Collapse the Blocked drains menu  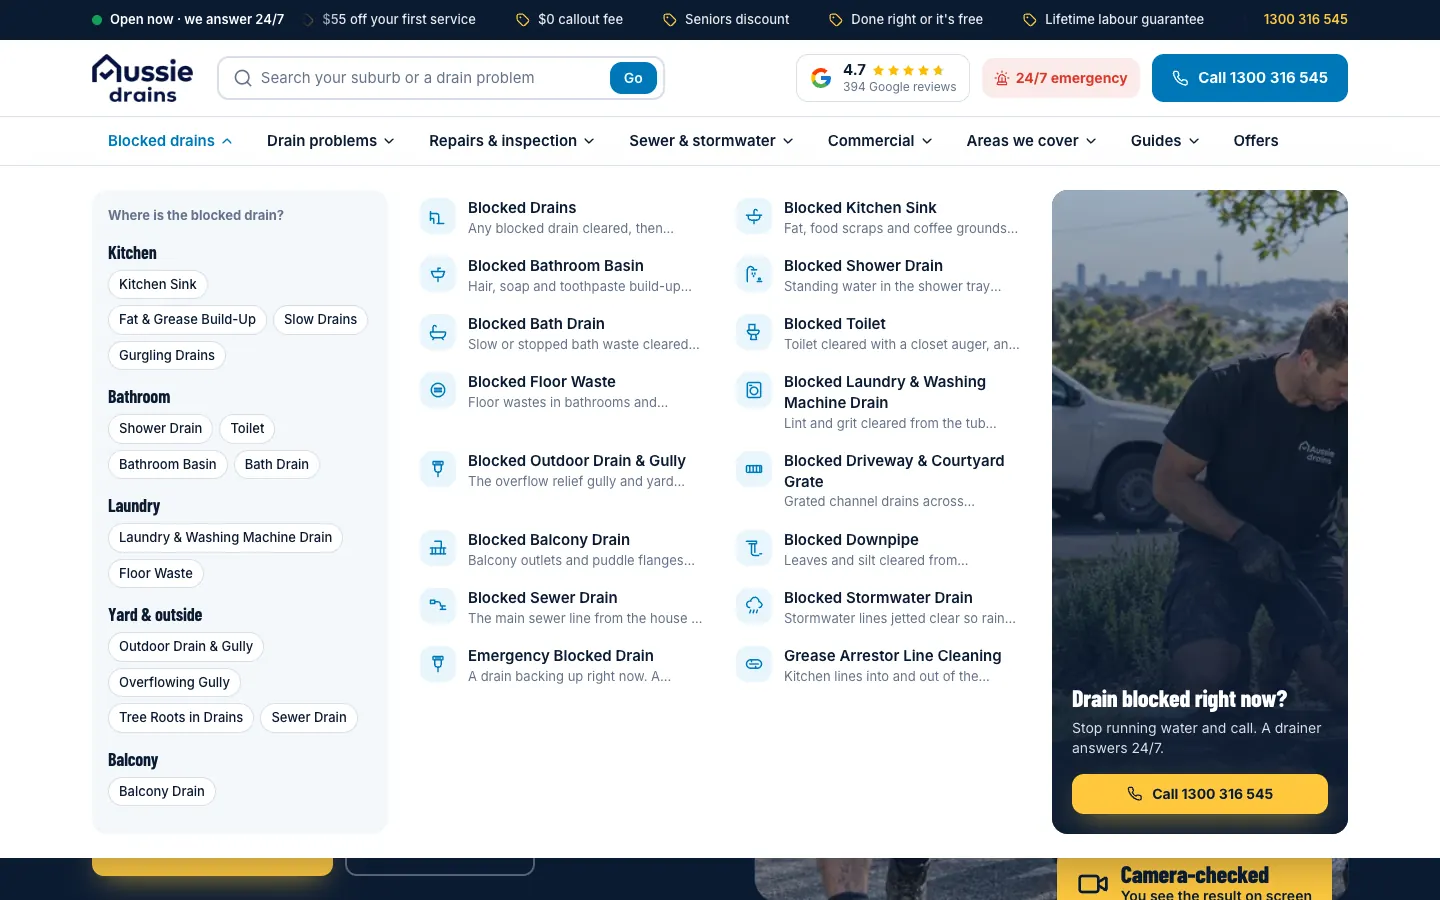[x=170, y=141]
